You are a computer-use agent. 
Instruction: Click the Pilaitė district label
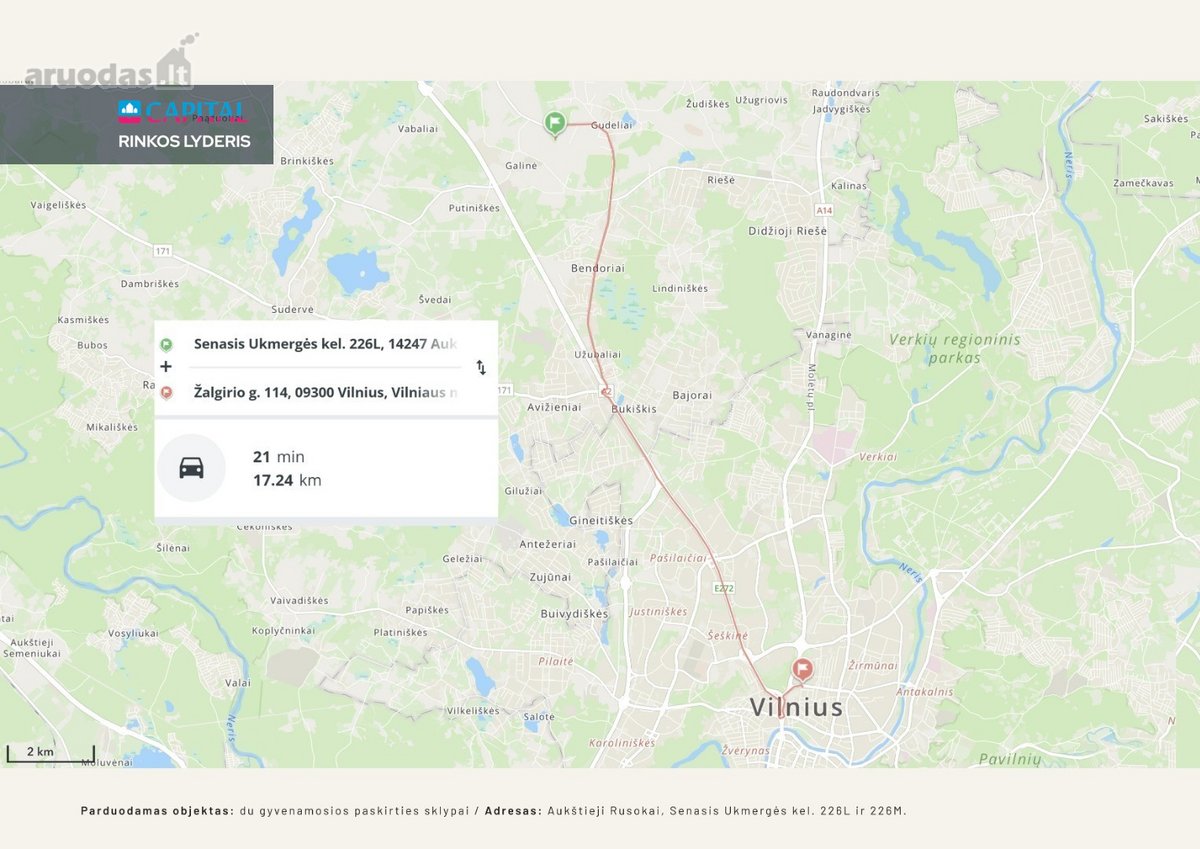(x=556, y=661)
